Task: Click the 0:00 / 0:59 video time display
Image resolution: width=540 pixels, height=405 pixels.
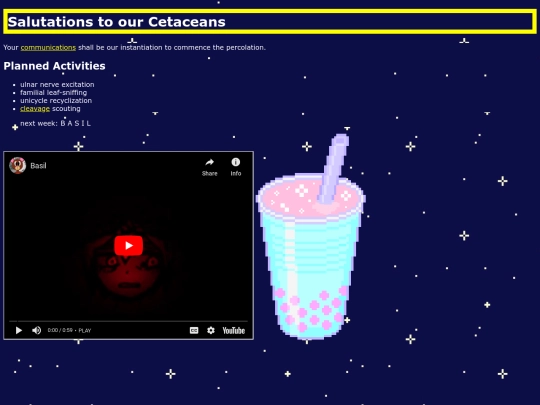Action: [60, 330]
